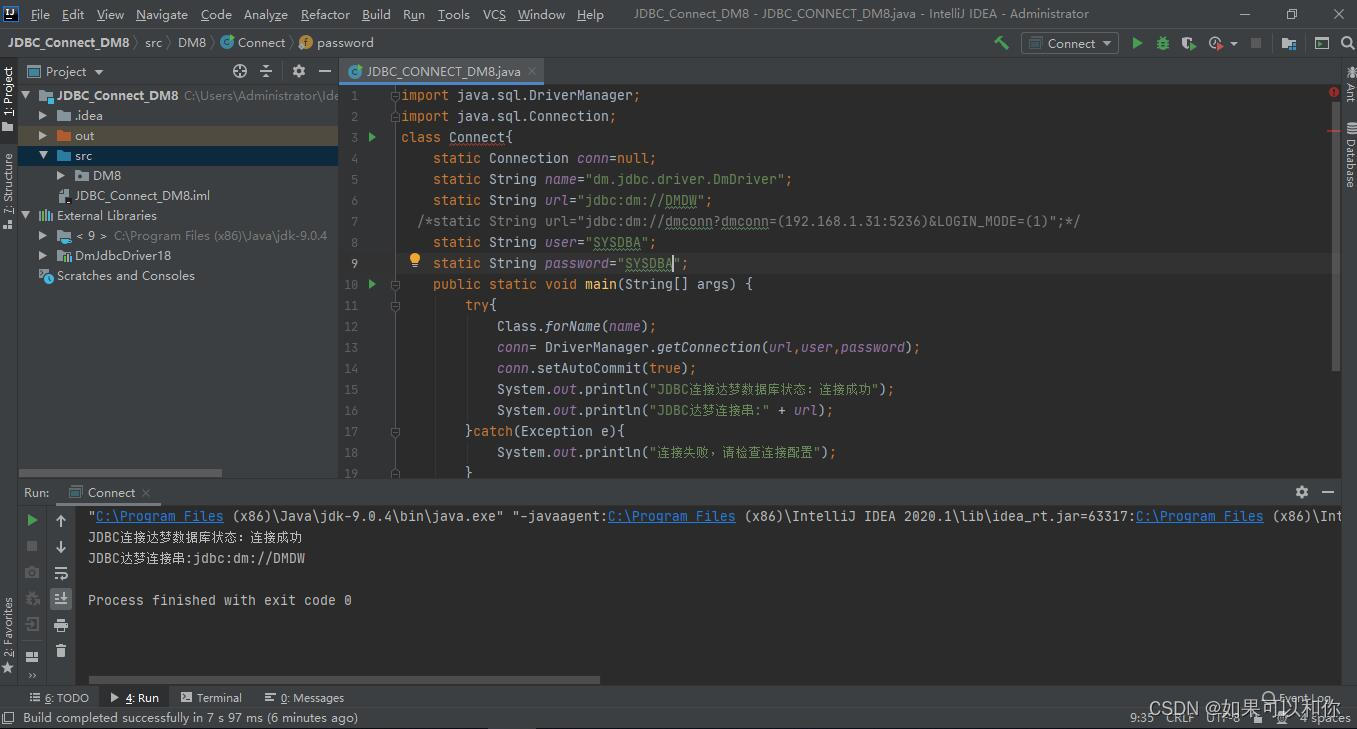Open the Terminal tool window
Viewport: 1357px width, 729px height.
pos(210,698)
